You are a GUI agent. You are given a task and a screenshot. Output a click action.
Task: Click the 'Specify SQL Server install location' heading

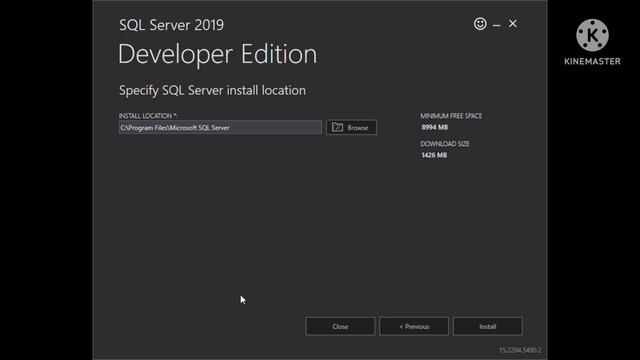click(x=212, y=91)
